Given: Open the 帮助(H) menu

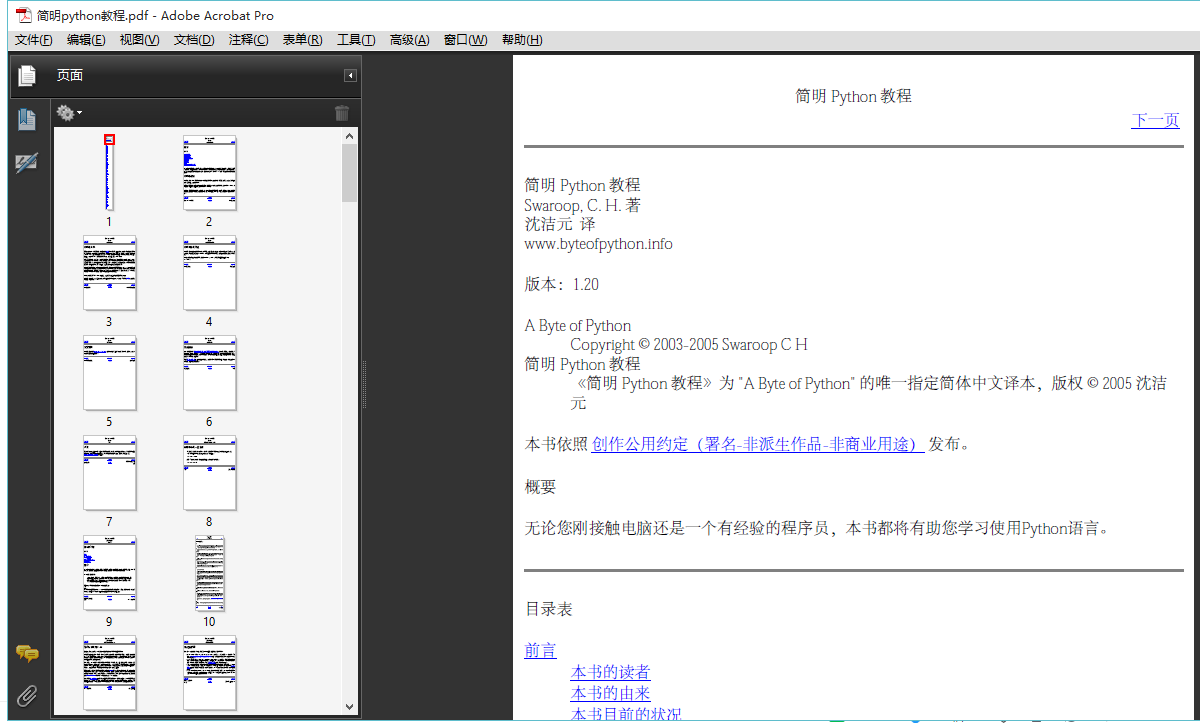Looking at the screenshot, I should click(522, 40).
